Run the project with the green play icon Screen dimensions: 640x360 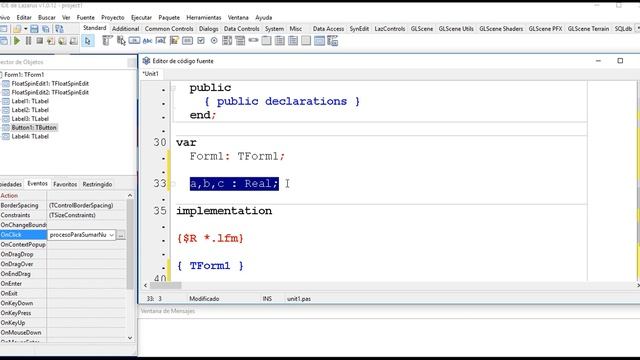click(17, 41)
